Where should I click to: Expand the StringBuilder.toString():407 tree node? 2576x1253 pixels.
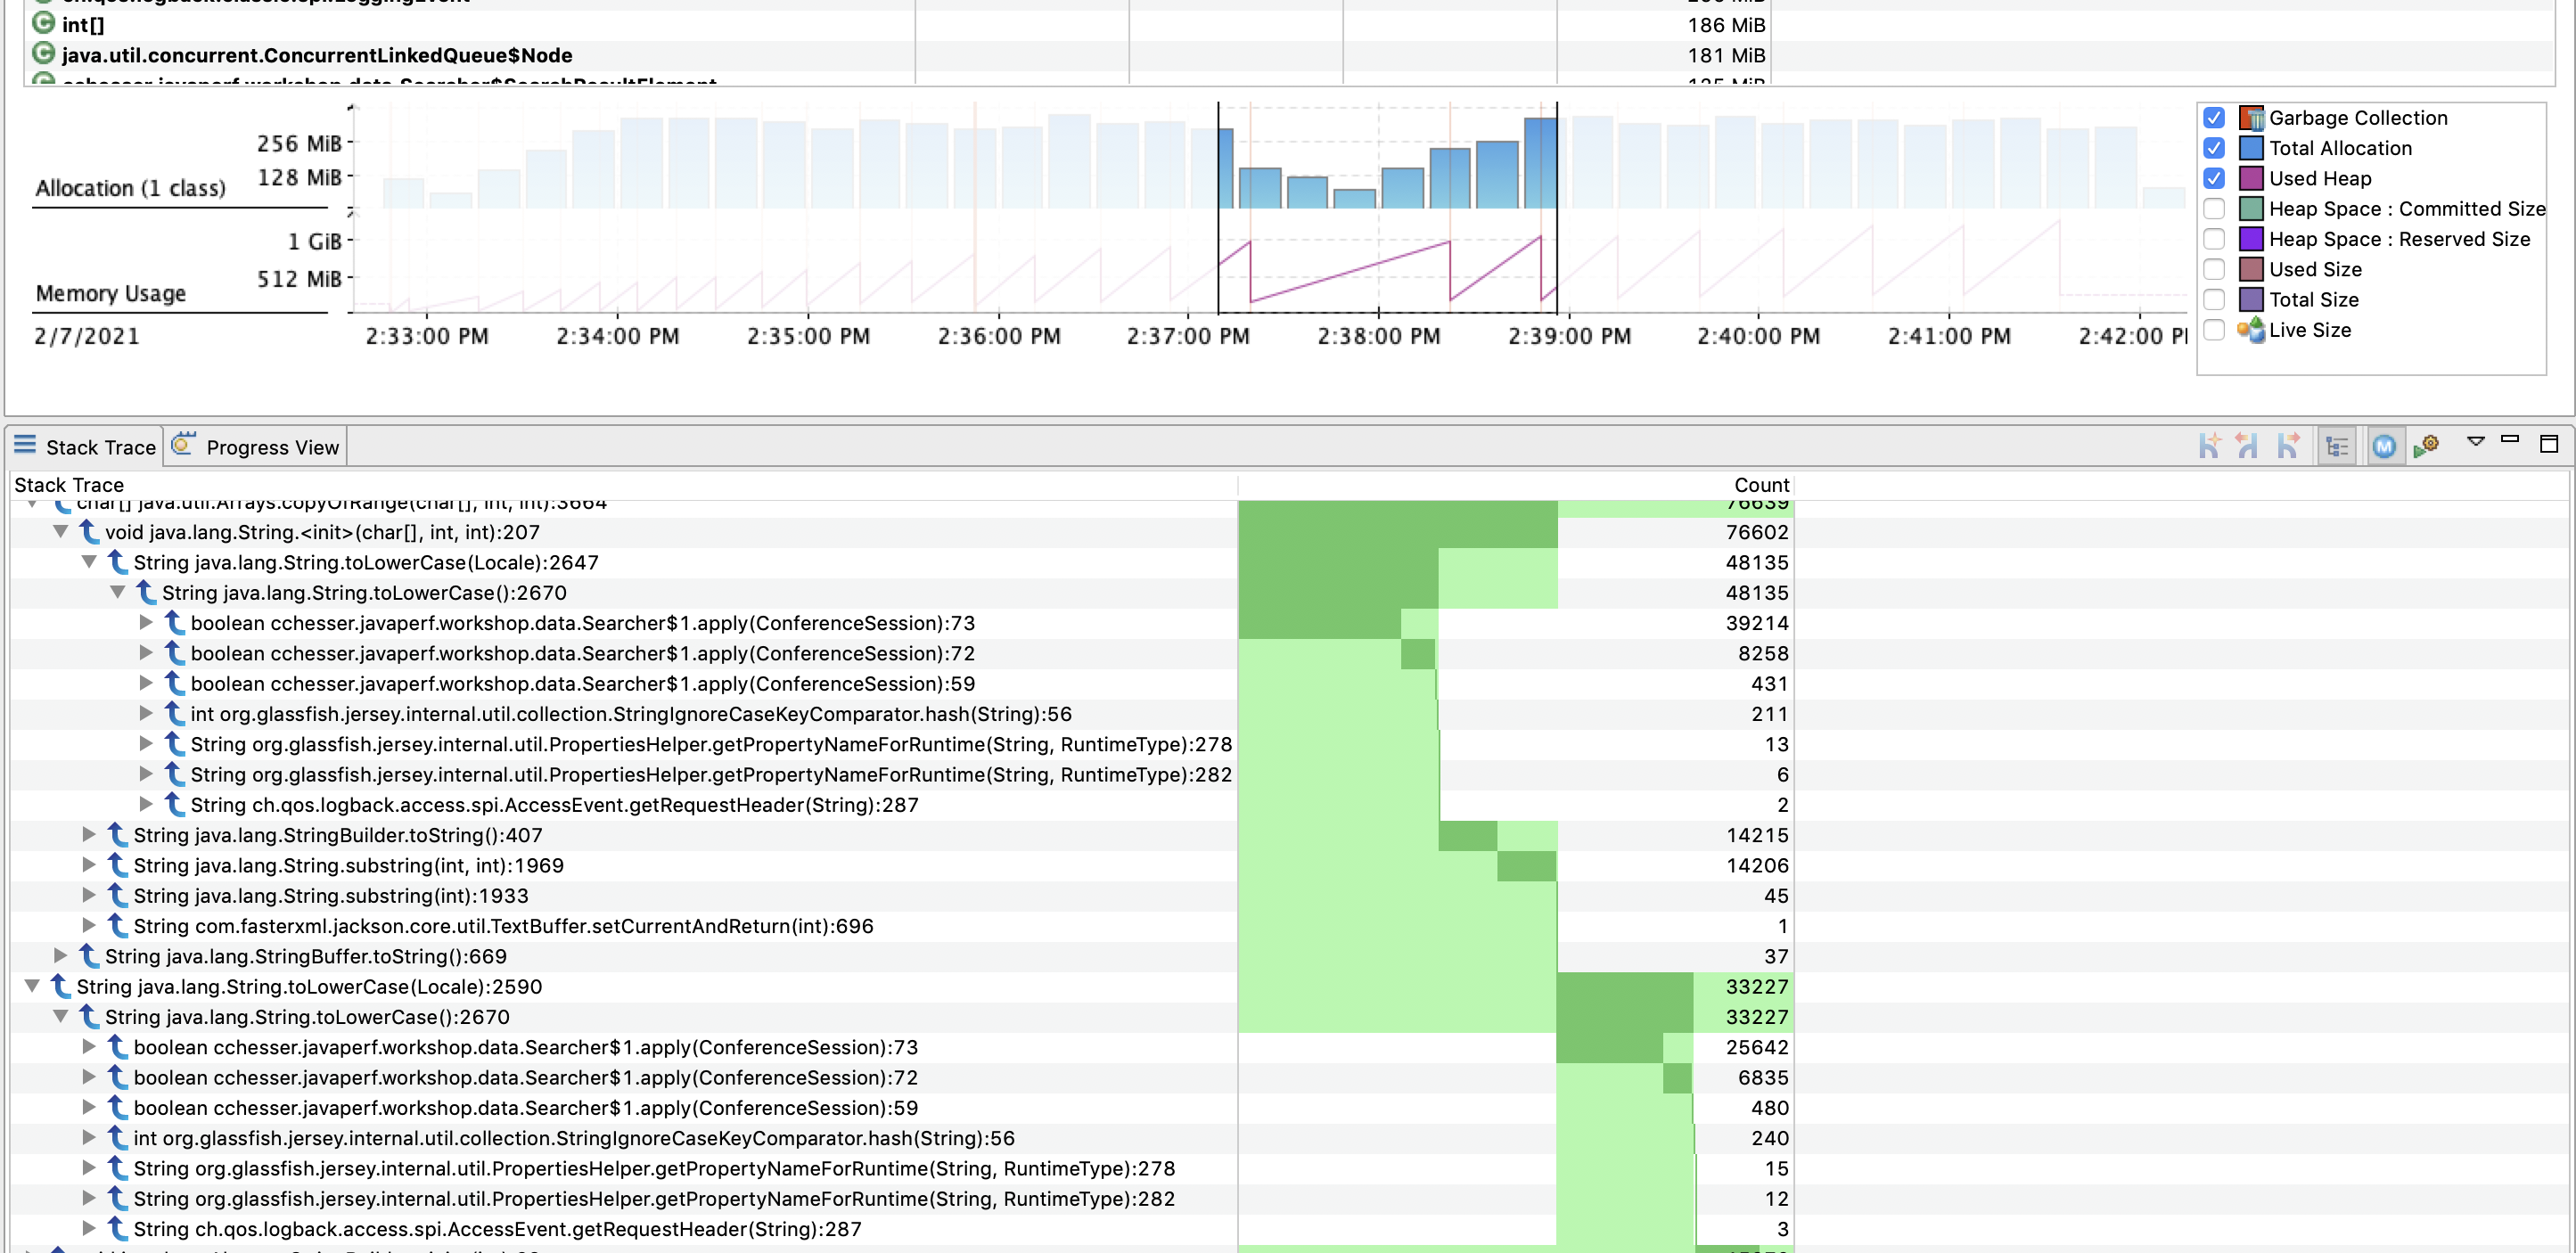click(89, 835)
